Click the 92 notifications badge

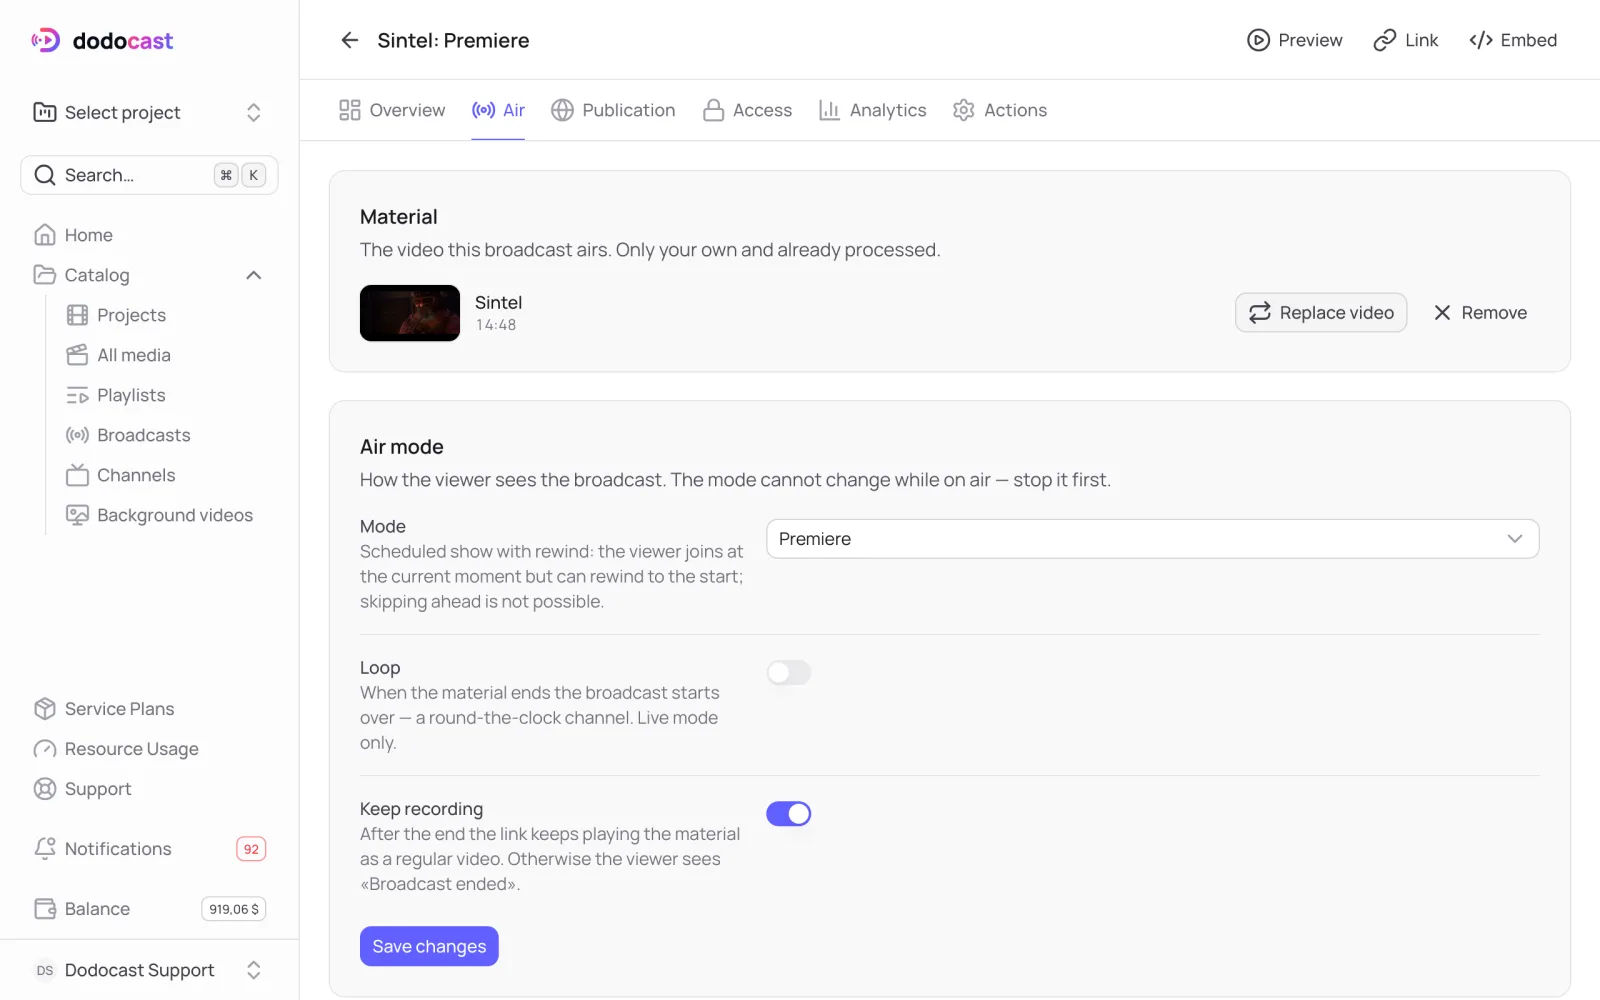251,849
